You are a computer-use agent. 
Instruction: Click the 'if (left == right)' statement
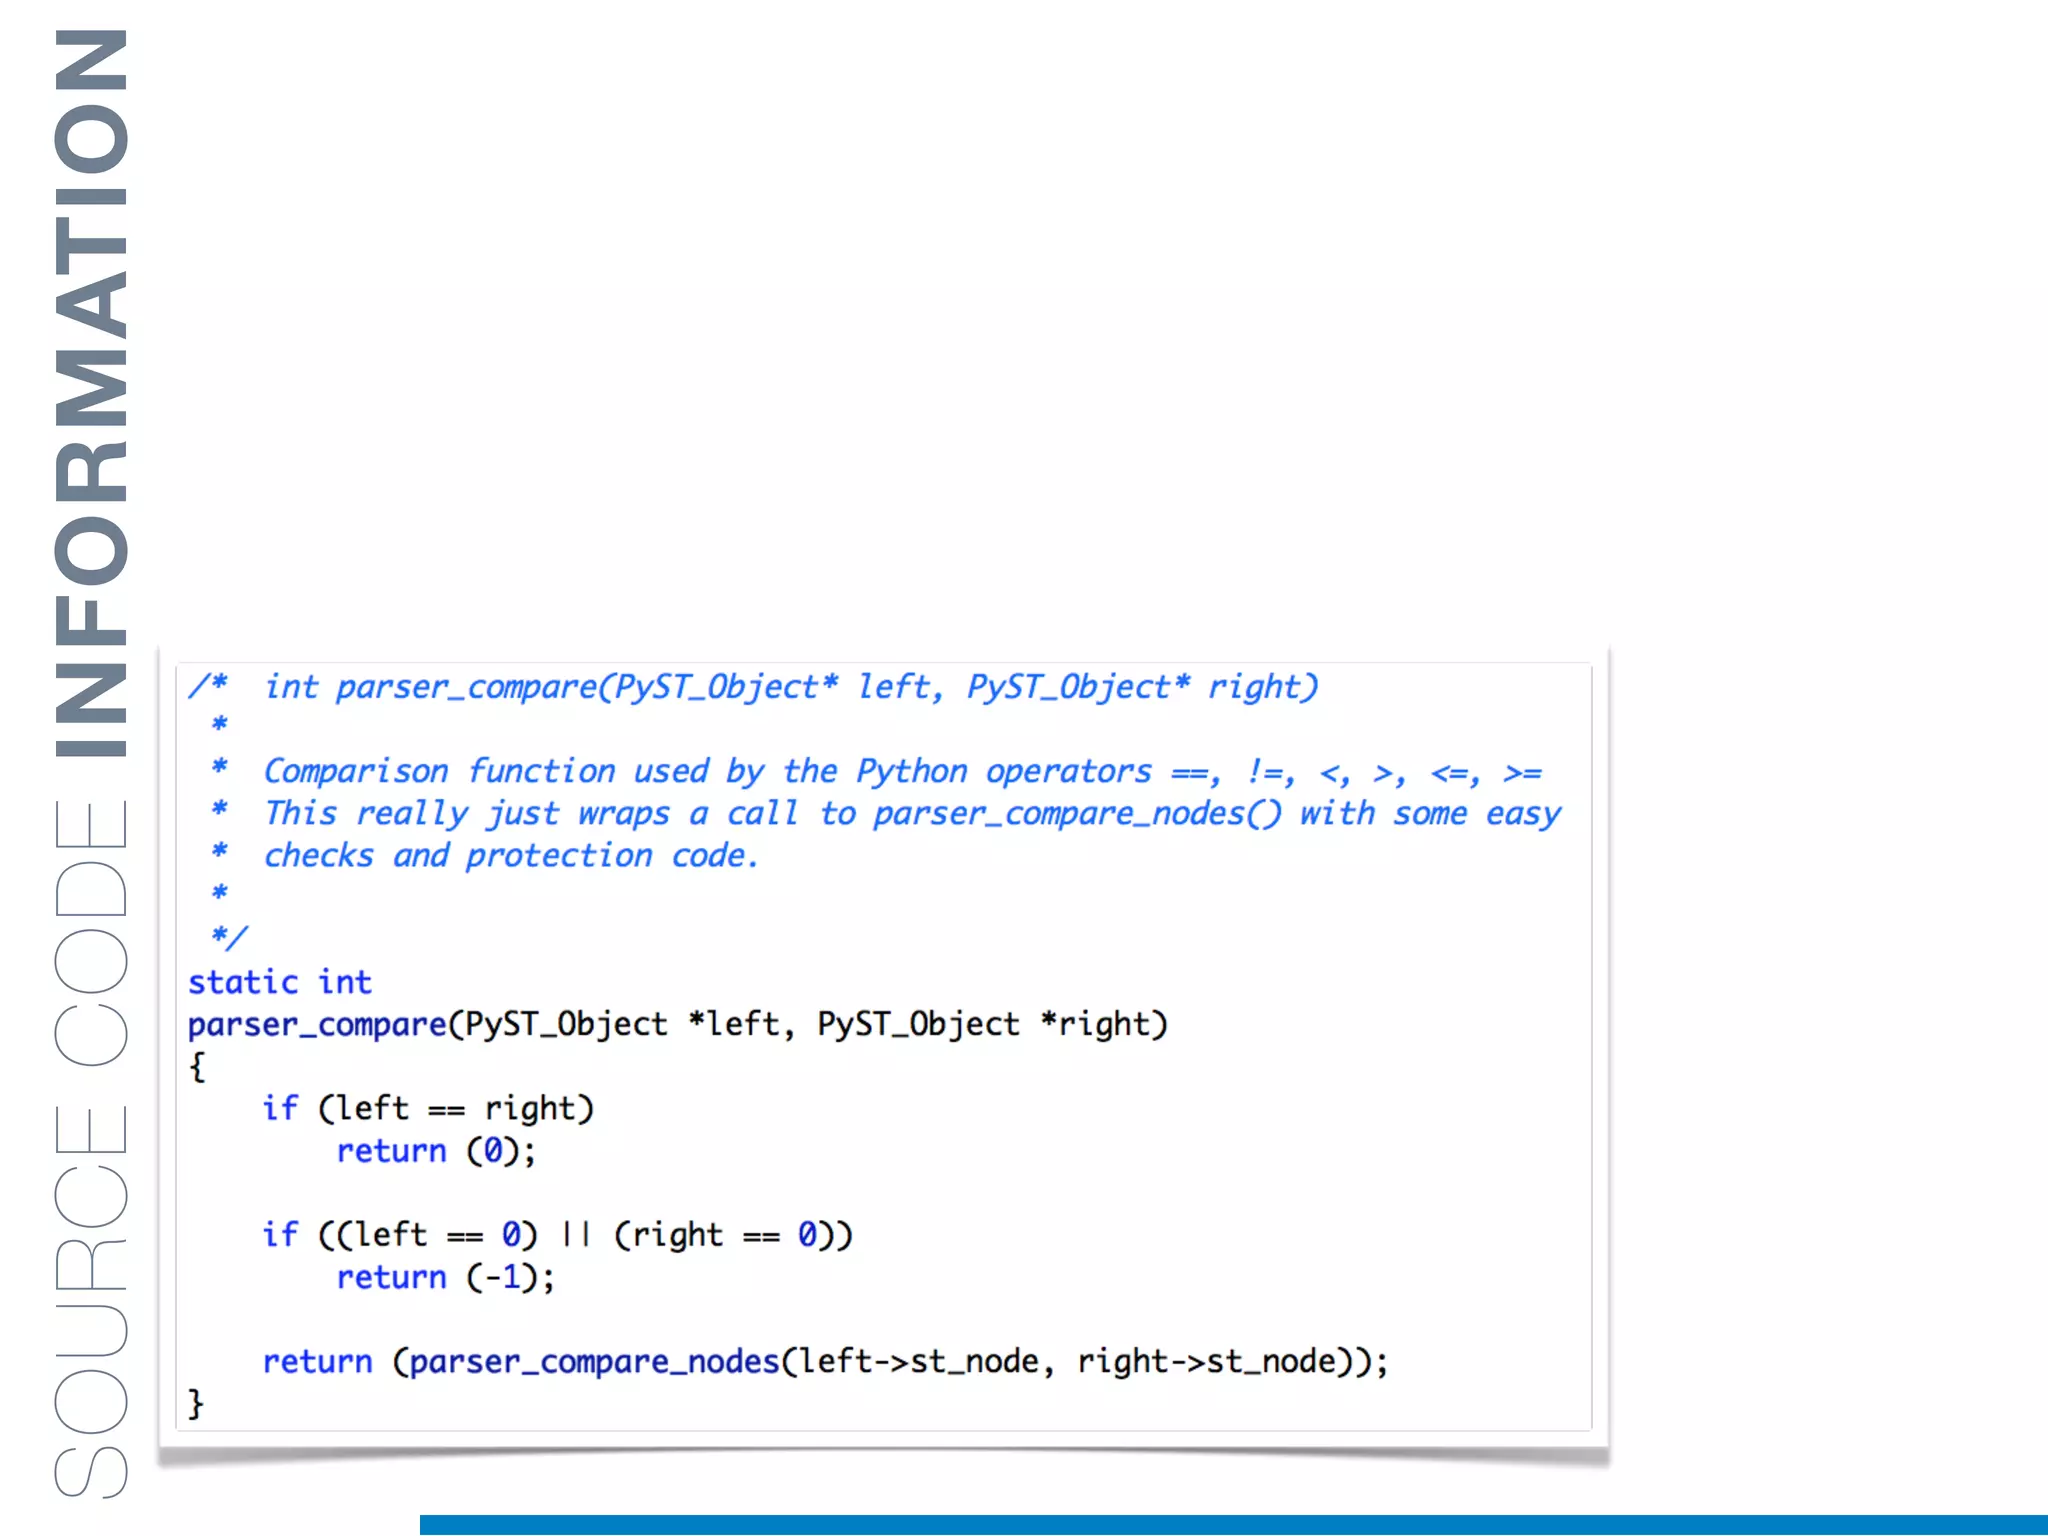pos(428,1108)
